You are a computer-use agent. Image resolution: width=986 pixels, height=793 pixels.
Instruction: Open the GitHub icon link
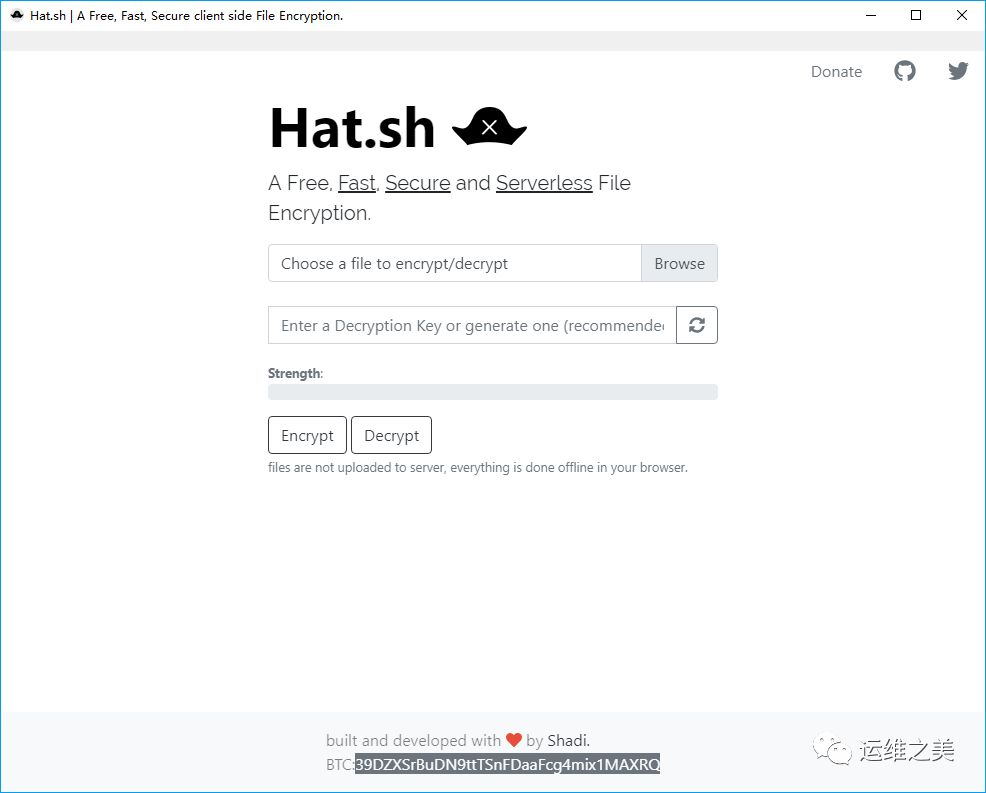[905, 71]
